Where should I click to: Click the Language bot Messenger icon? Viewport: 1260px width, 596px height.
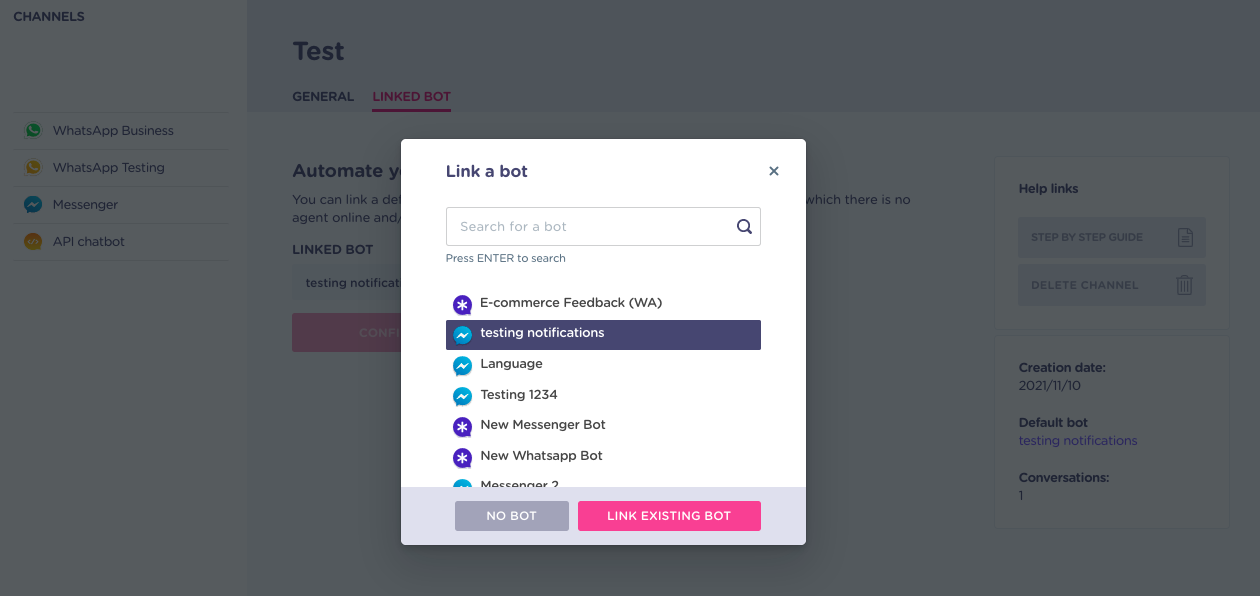462,365
